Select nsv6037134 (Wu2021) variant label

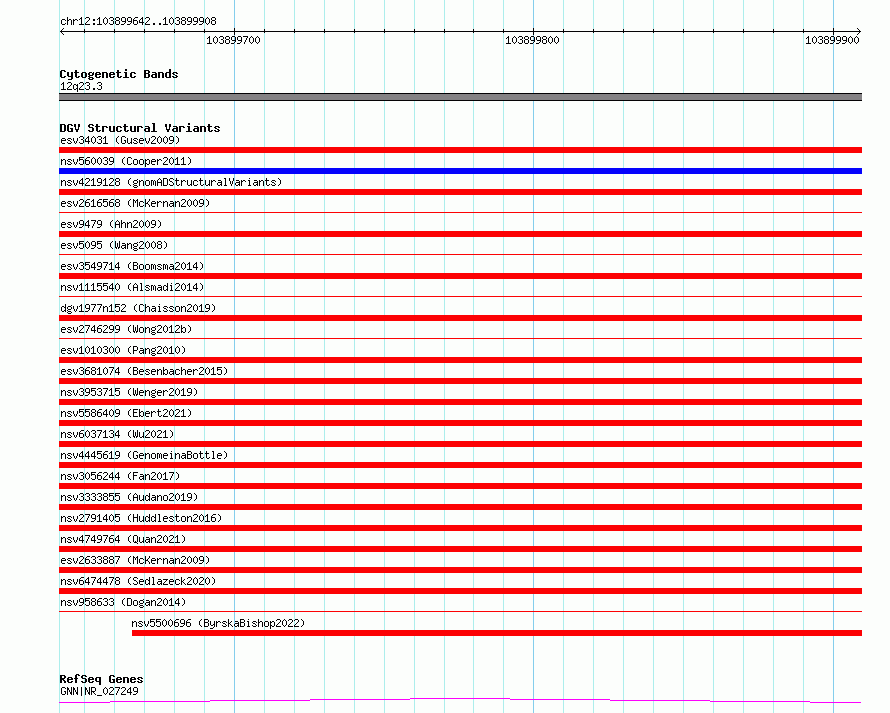[x=117, y=434]
